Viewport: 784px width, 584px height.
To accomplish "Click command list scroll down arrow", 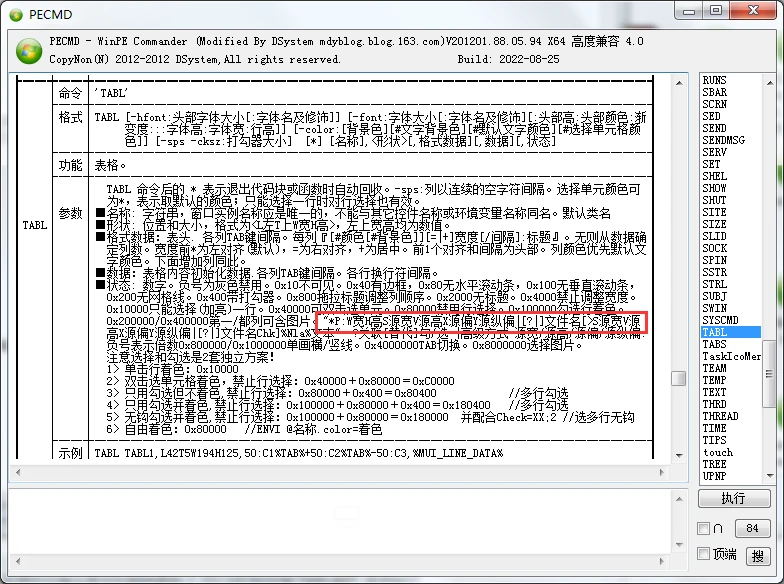I will [x=770, y=476].
